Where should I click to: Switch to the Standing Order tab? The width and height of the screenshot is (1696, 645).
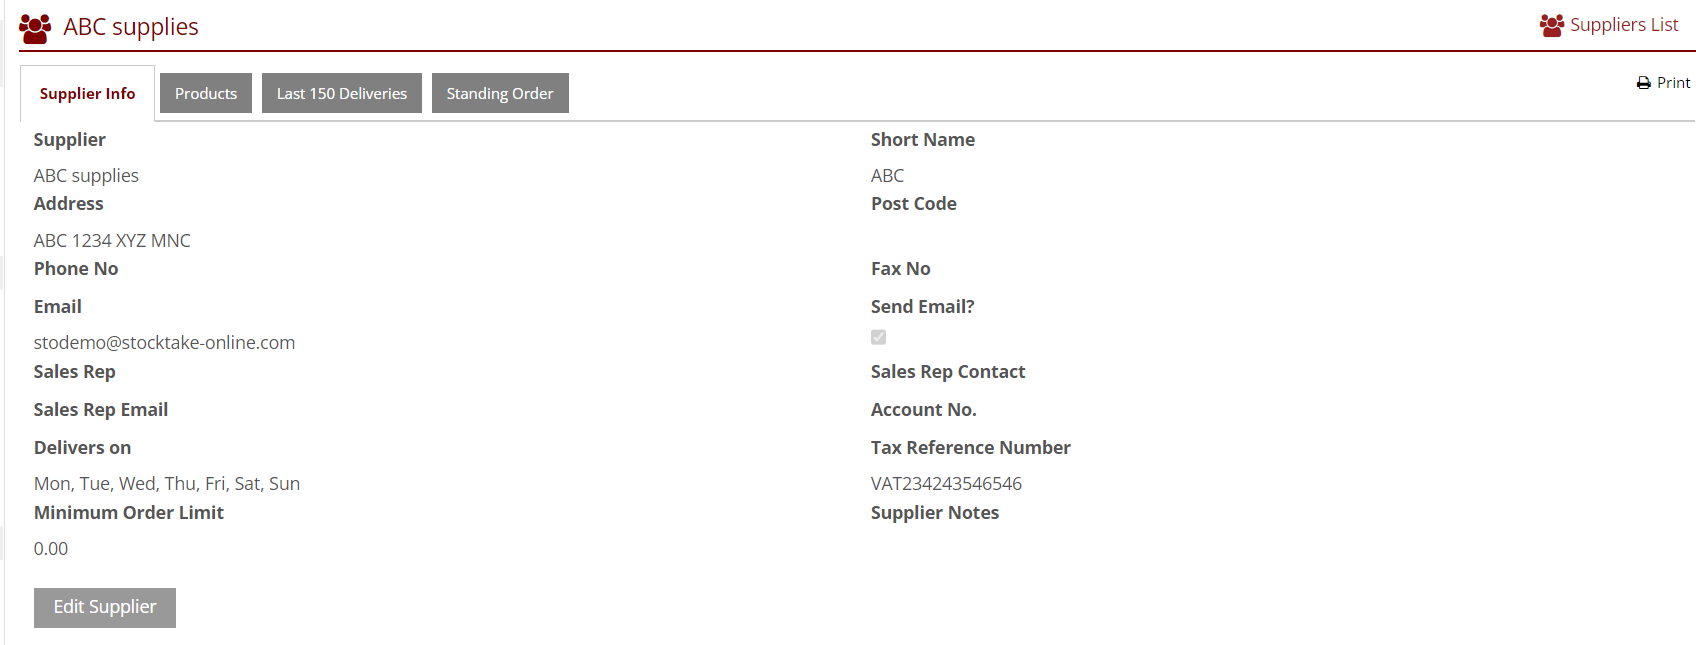(500, 94)
